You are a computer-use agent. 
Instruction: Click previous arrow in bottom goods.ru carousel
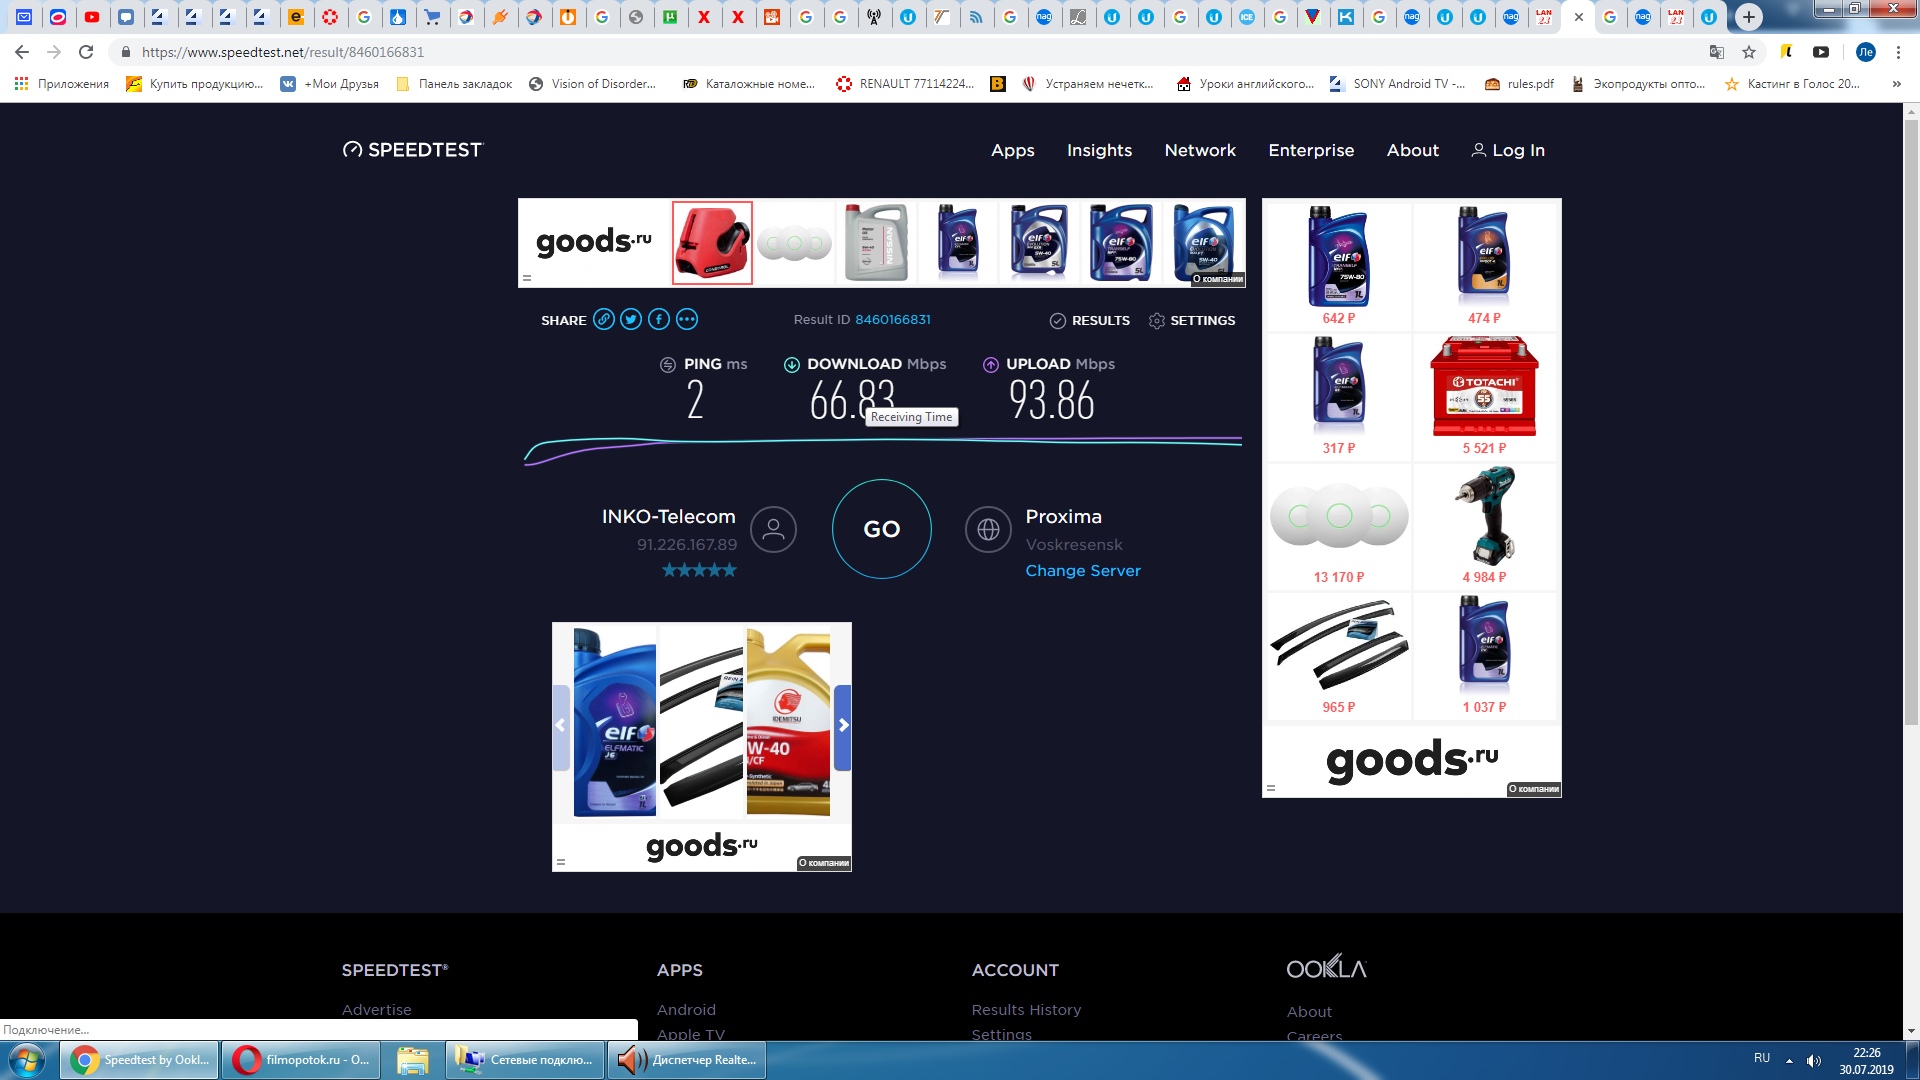(561, 726)
